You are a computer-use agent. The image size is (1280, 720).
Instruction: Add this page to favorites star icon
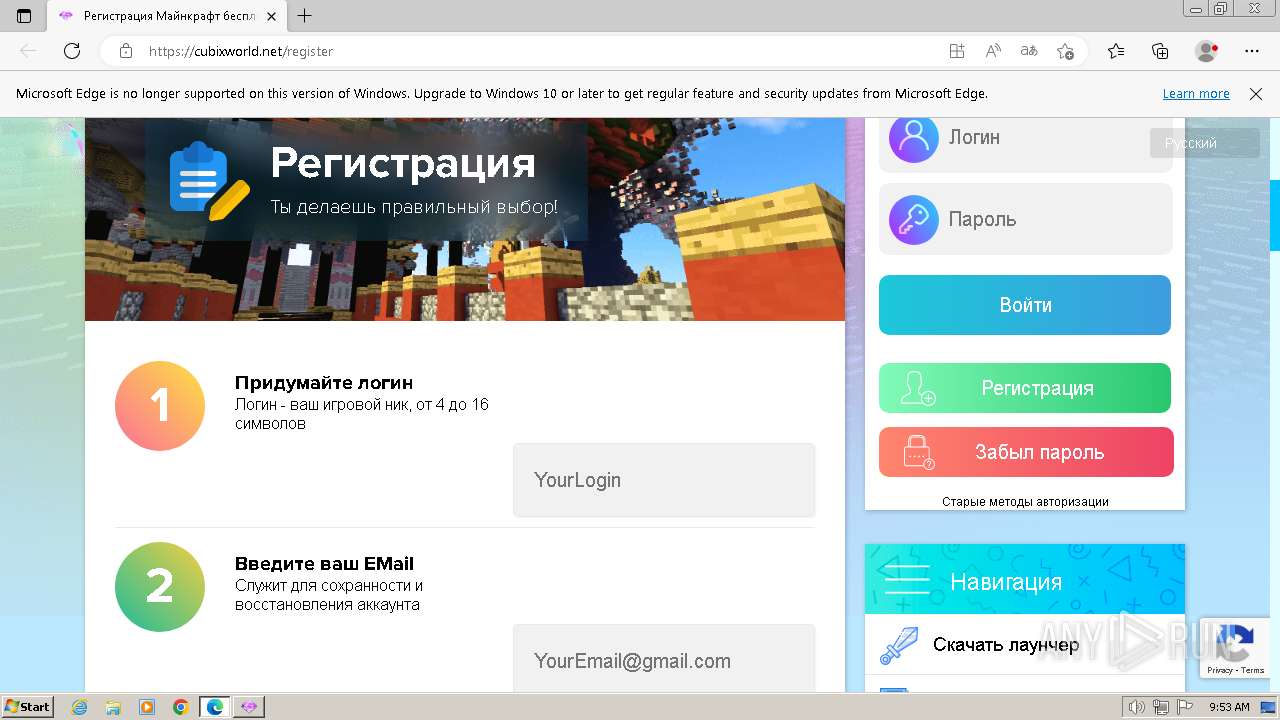(x=1065, y=51)
